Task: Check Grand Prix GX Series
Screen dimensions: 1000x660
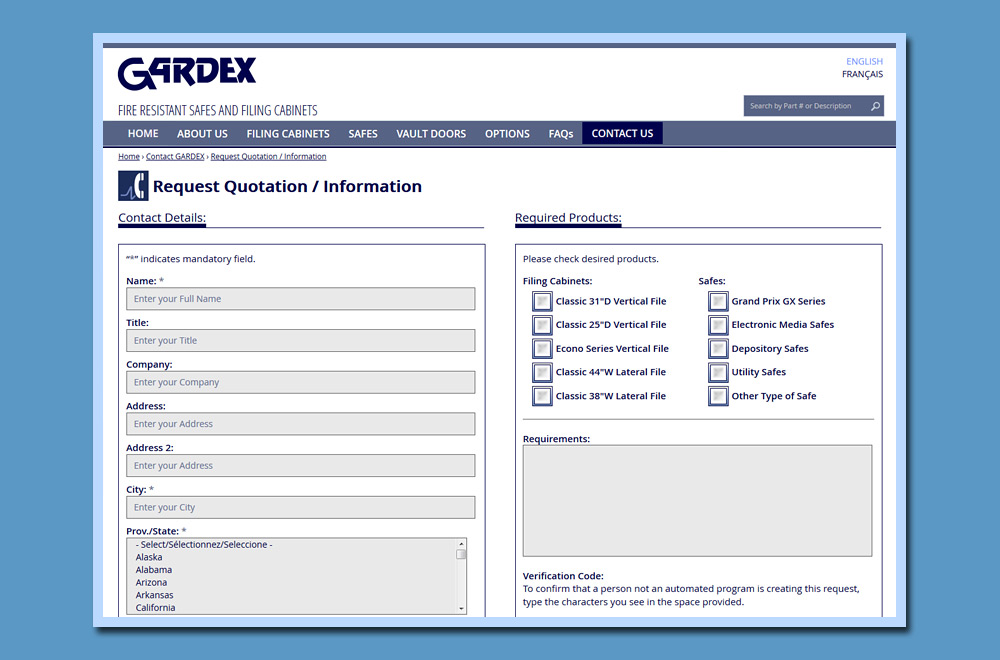Action: click(718, 301)
